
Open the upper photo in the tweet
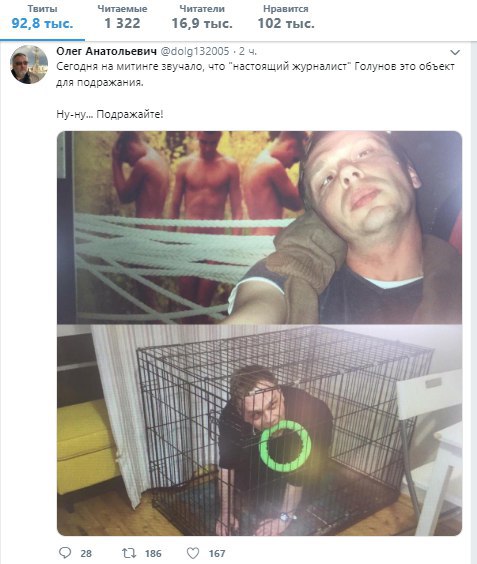[259, 227]
